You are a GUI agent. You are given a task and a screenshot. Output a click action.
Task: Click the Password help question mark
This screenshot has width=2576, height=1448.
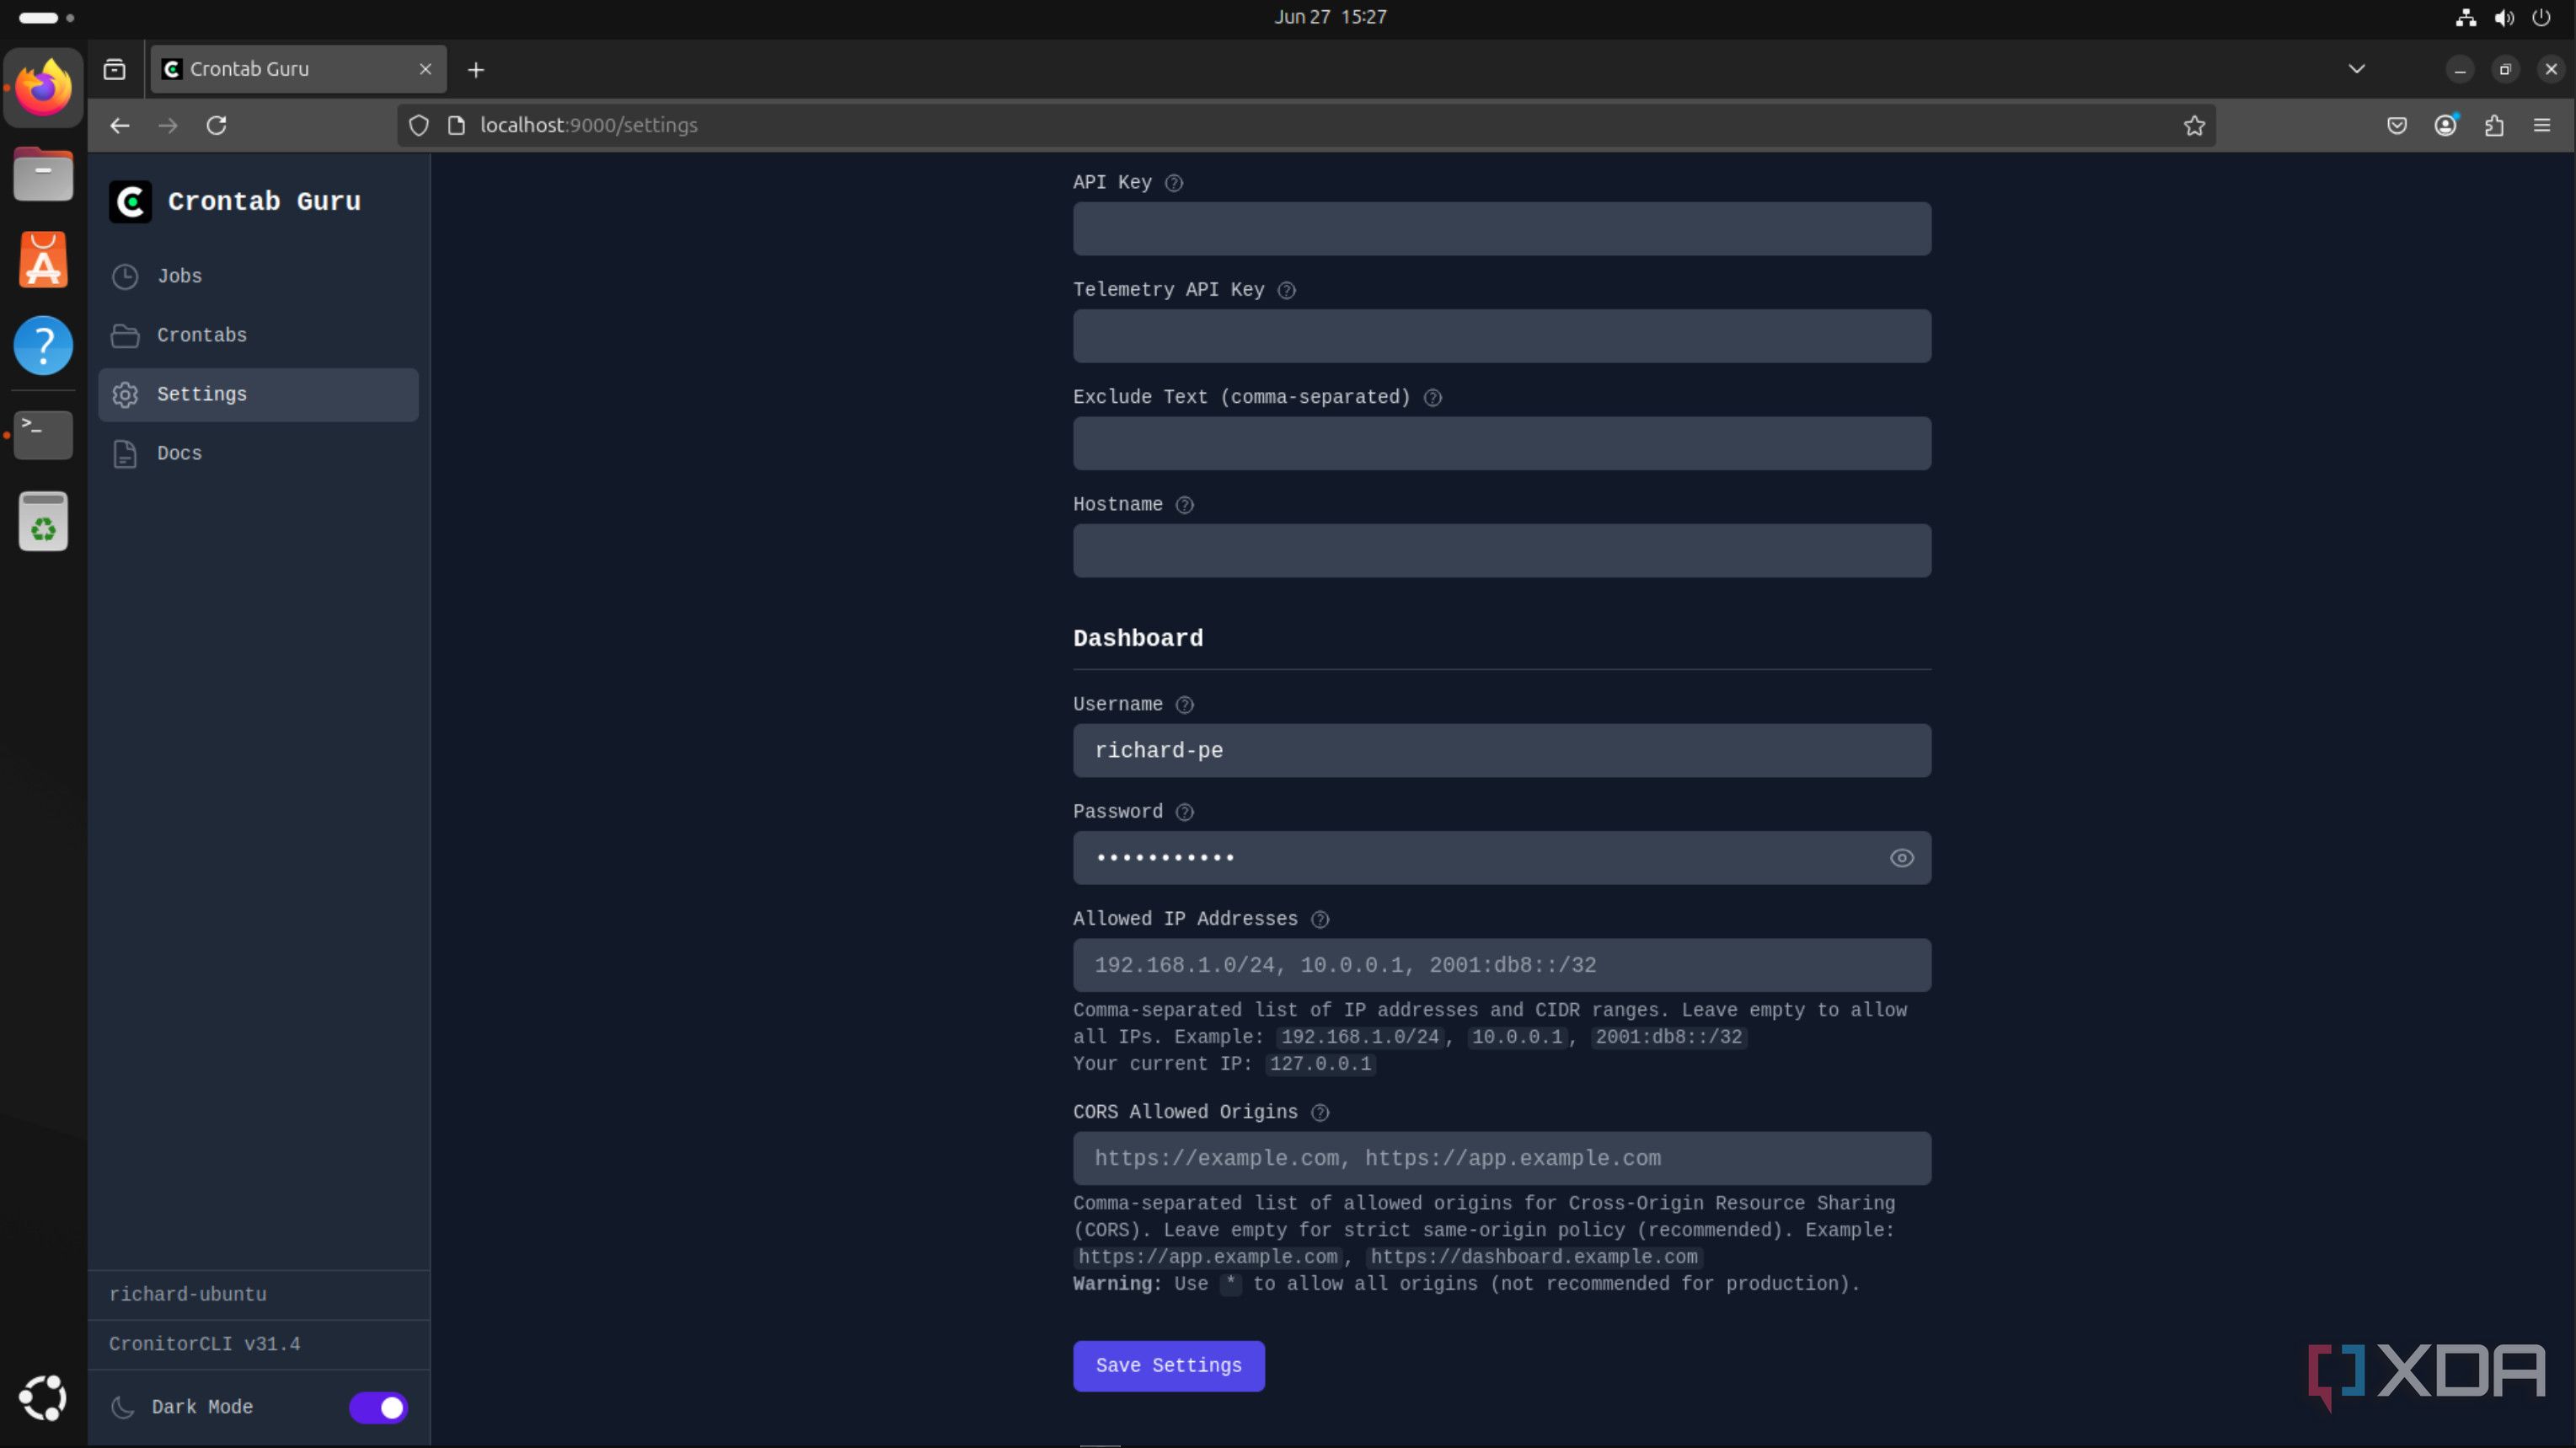pos(1185,812)
